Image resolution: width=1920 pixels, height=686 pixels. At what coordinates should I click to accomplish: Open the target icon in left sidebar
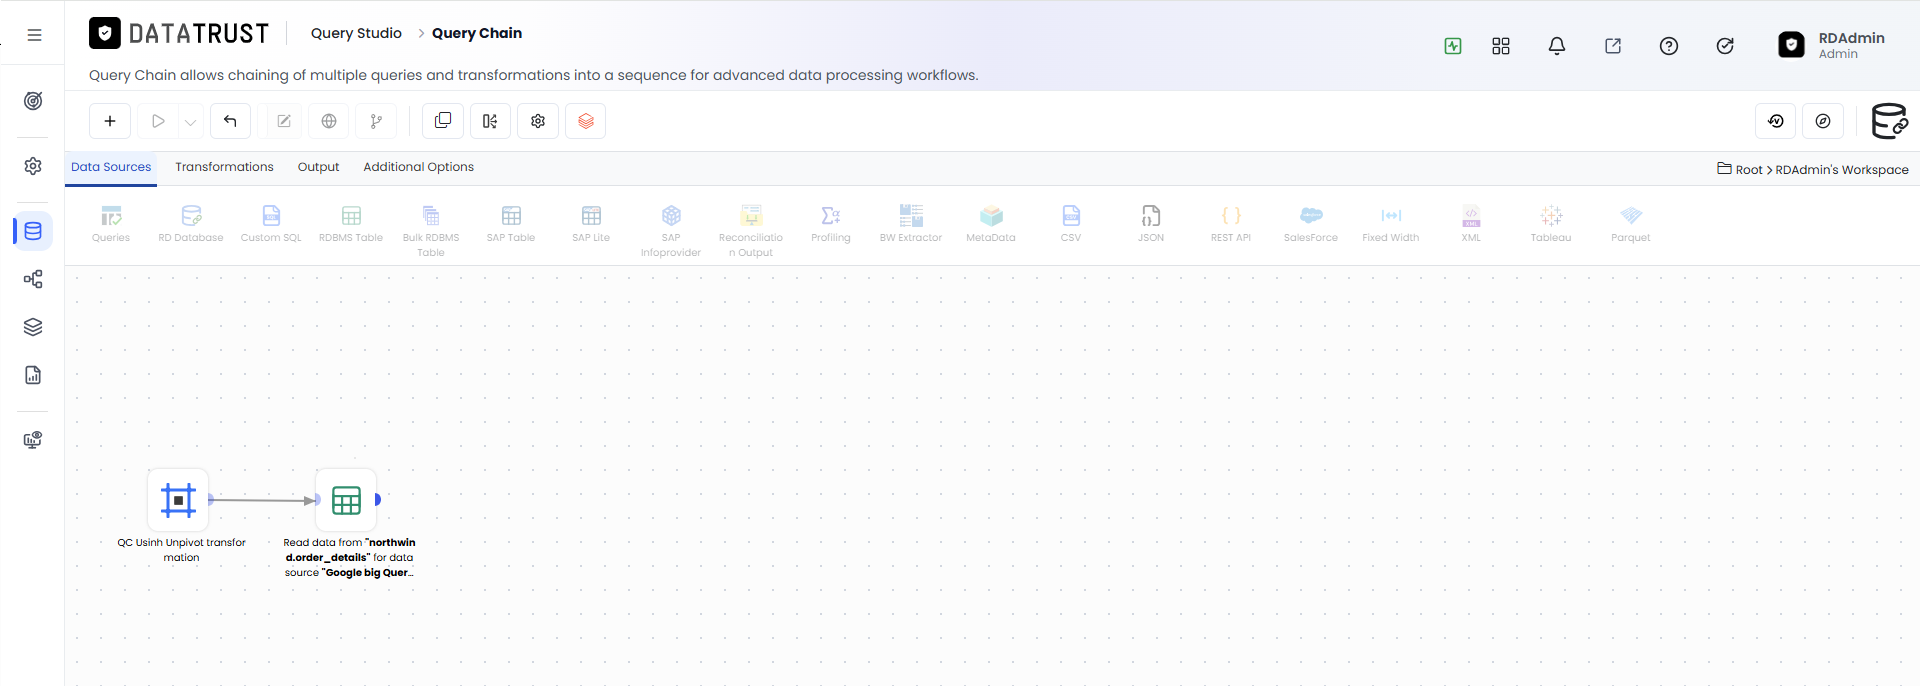tap(33, 101)
